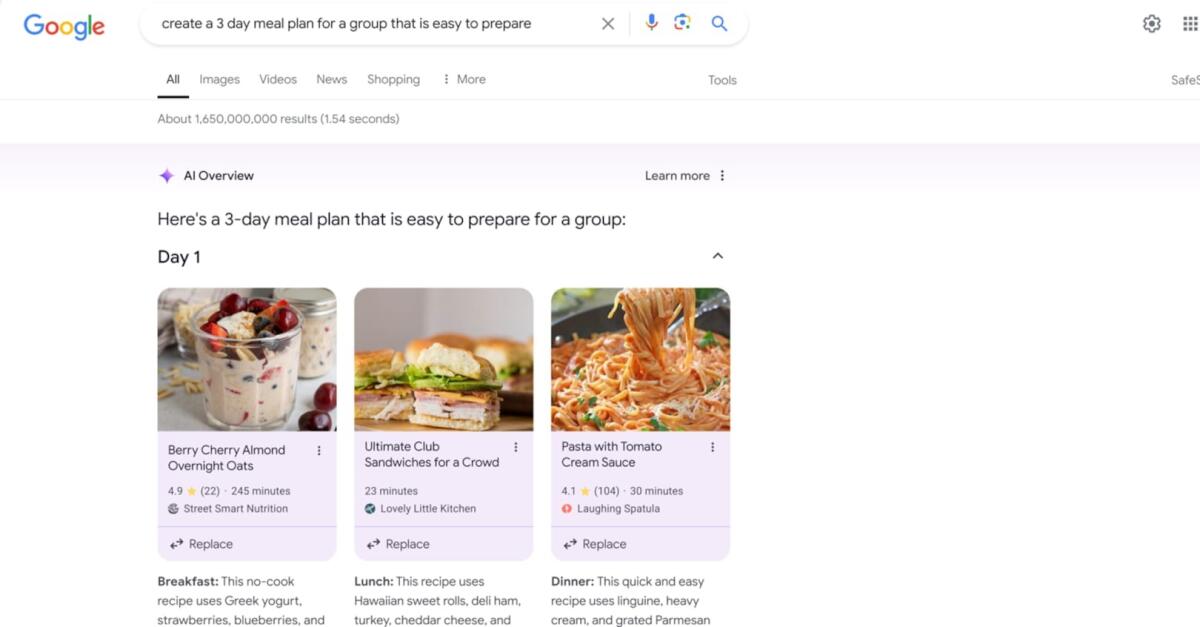Collapse the Day 1 section
Image resolution: width=1200 pixels, height=627 pixels.
tap(717, 256)
